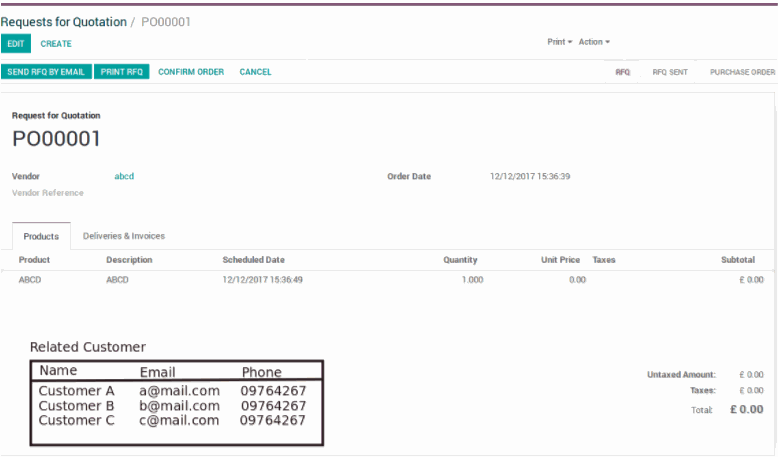
Task: Click scheduled date 12/12/2017 15:36:49
Action: (262, 280)
